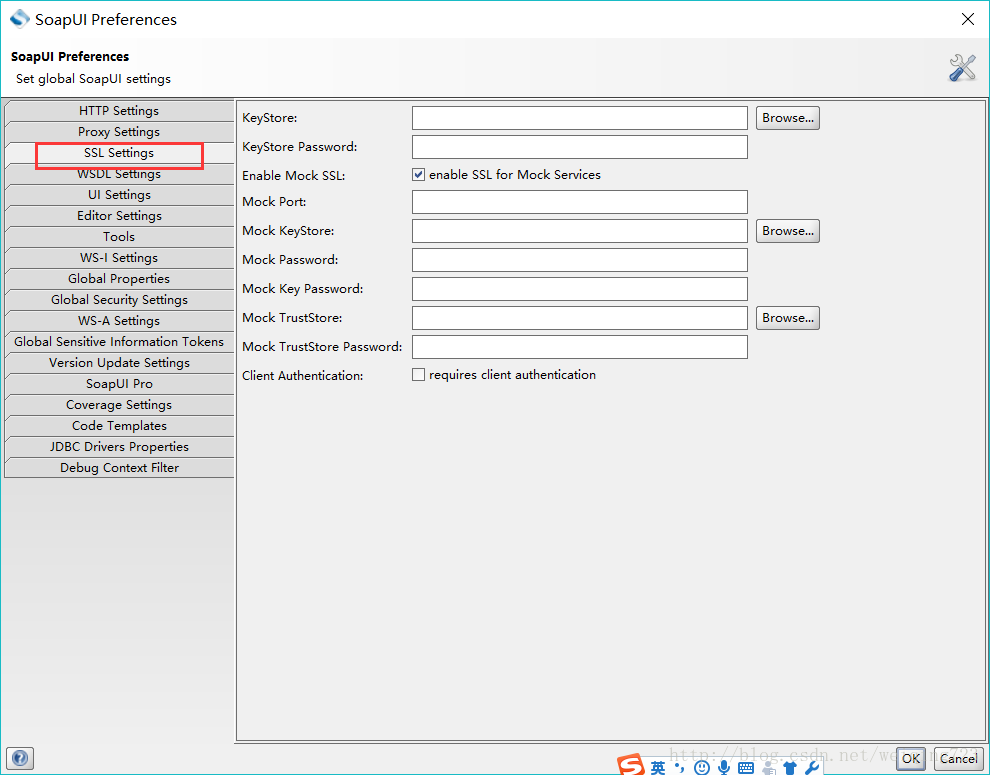Open Global Sensitive Information Tokens tab
This screenshot has height=775, width=990.
point(119,342)
